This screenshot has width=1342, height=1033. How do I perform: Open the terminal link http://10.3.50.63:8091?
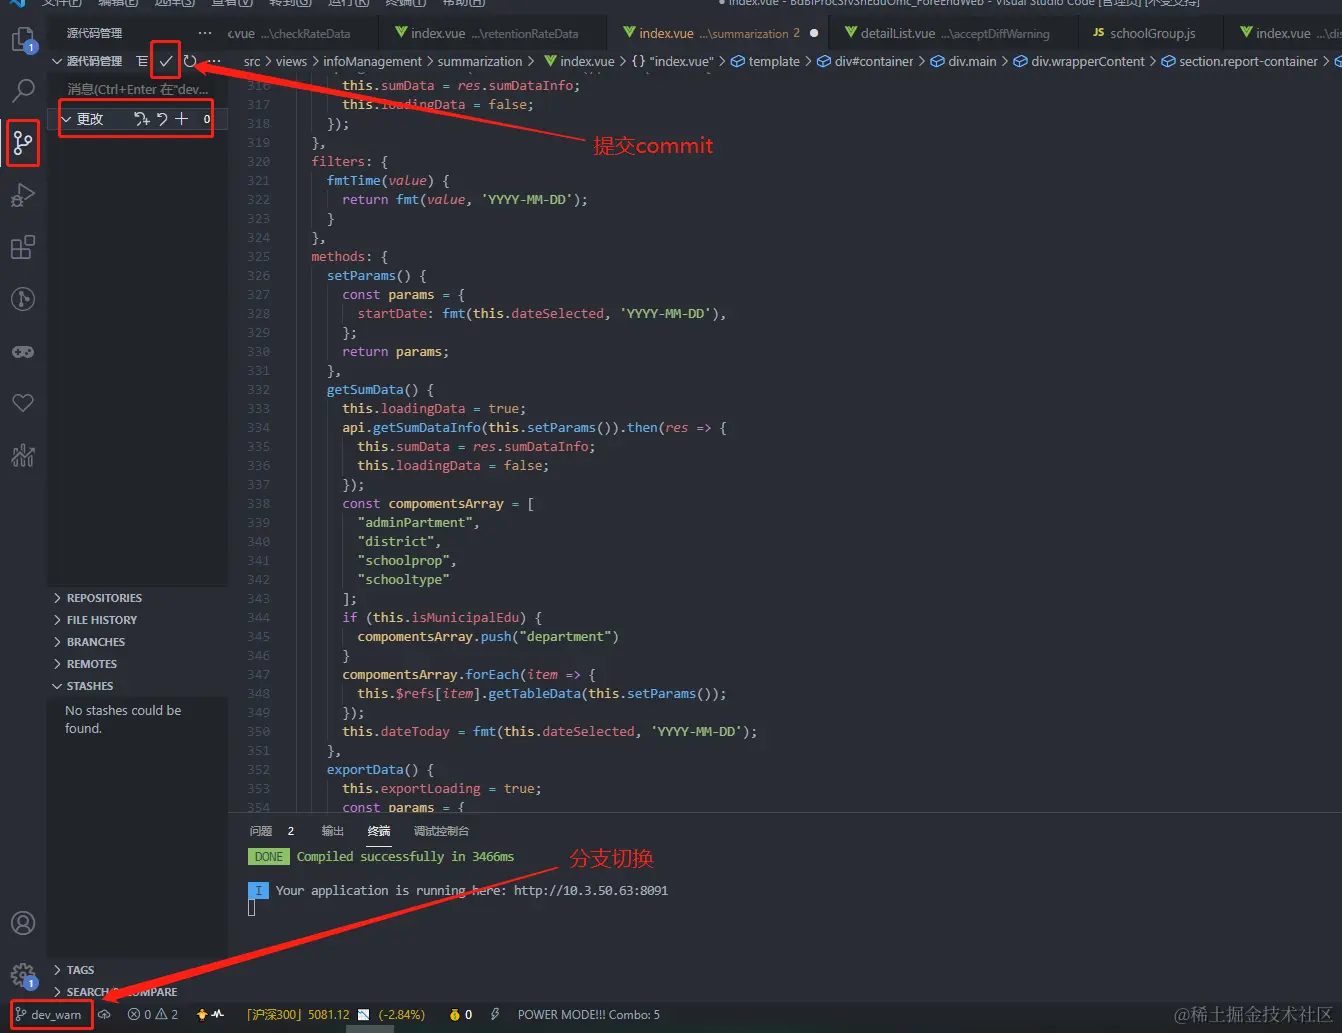pyautogui.click(x=591, y=891)
